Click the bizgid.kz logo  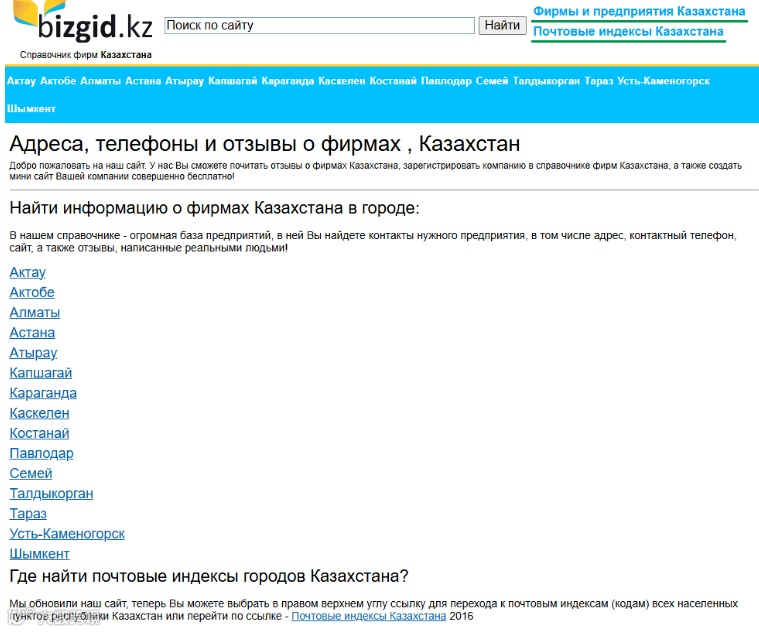tap(83, 21)
